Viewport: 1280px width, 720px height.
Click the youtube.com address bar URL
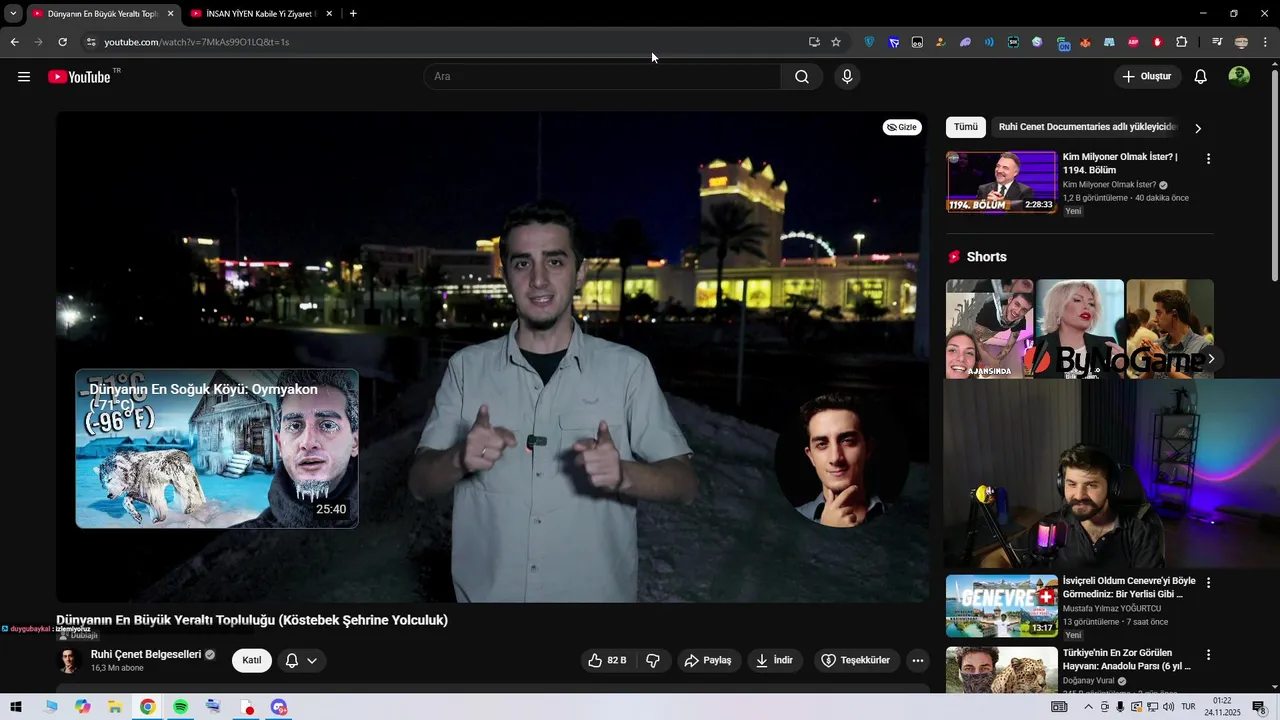[x=197, y=42]
